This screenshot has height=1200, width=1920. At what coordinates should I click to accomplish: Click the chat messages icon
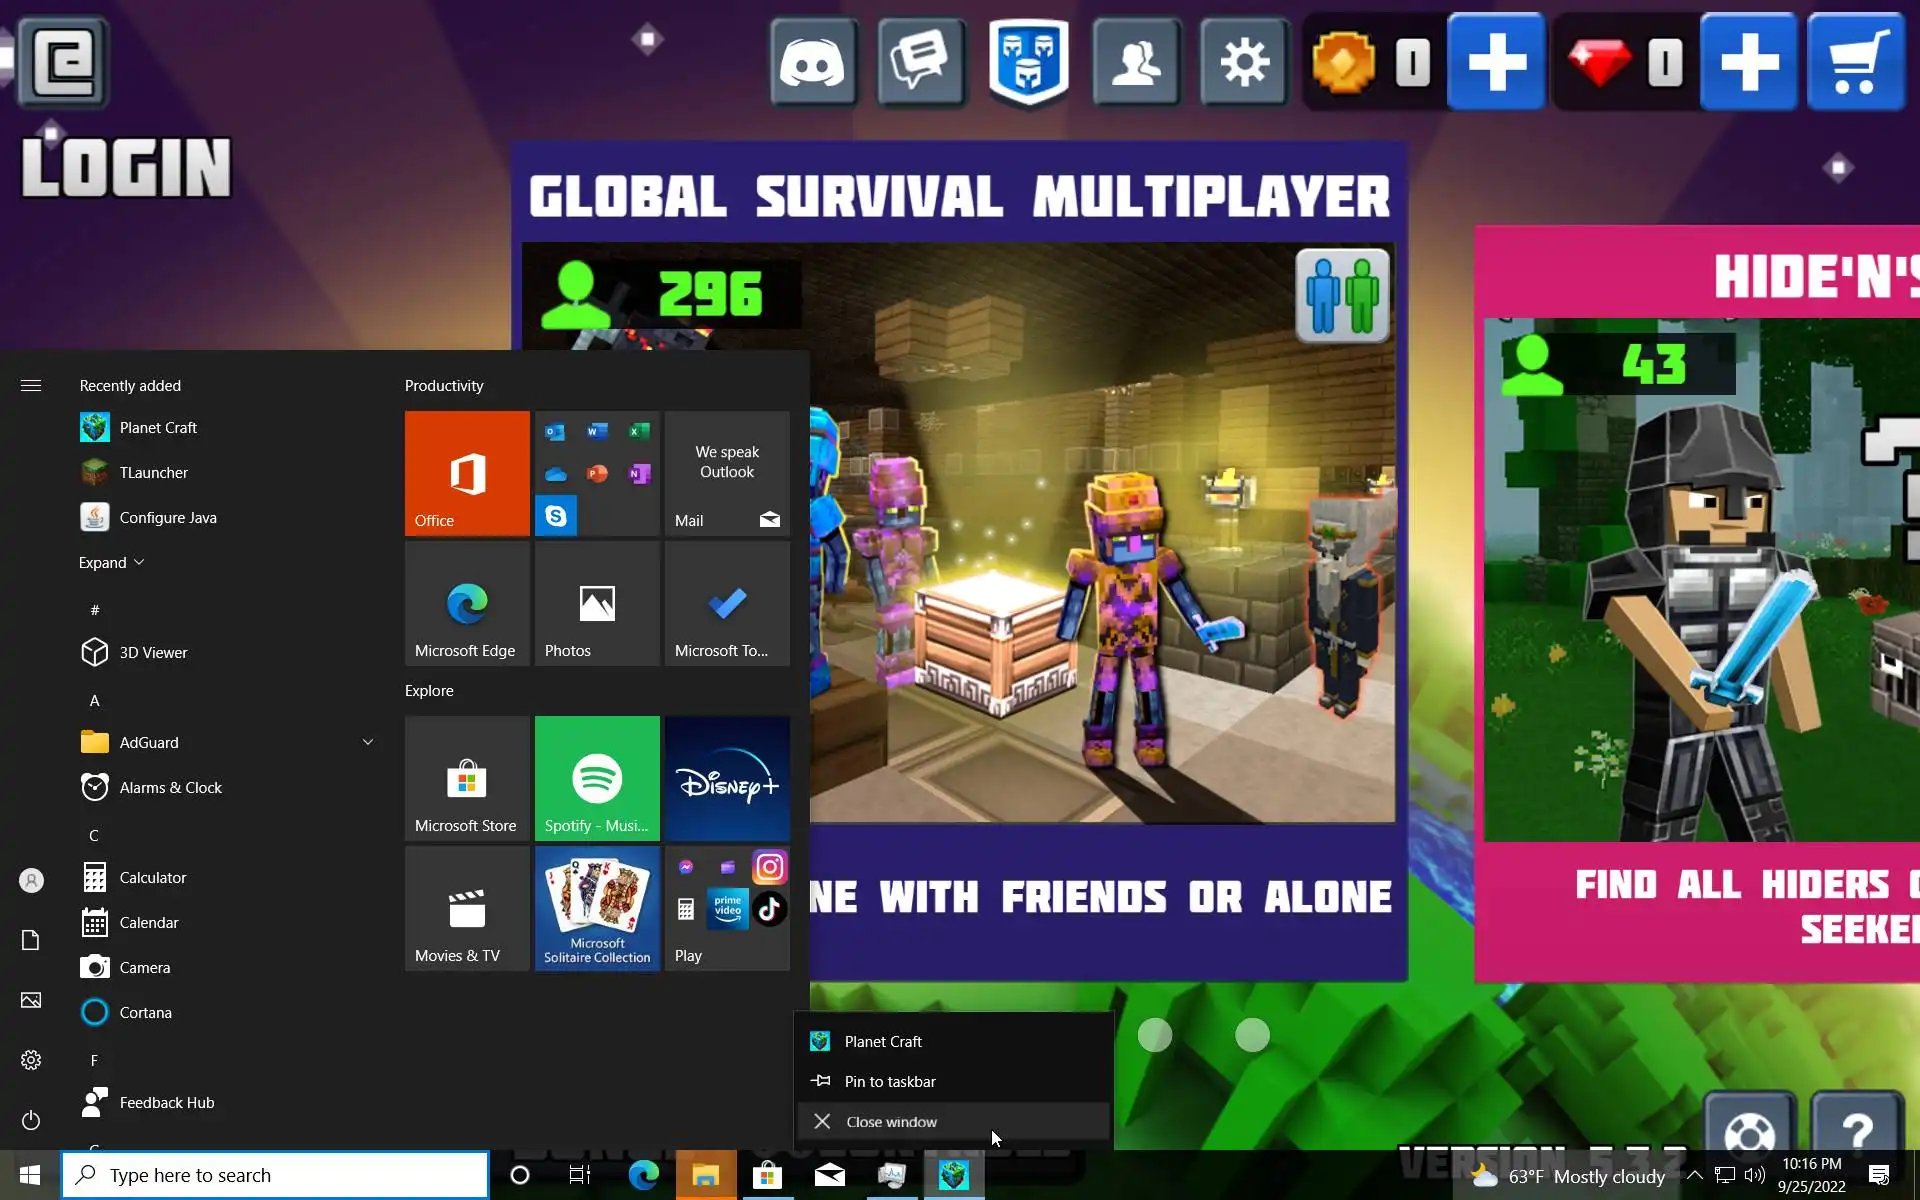[x=920, y=63]
